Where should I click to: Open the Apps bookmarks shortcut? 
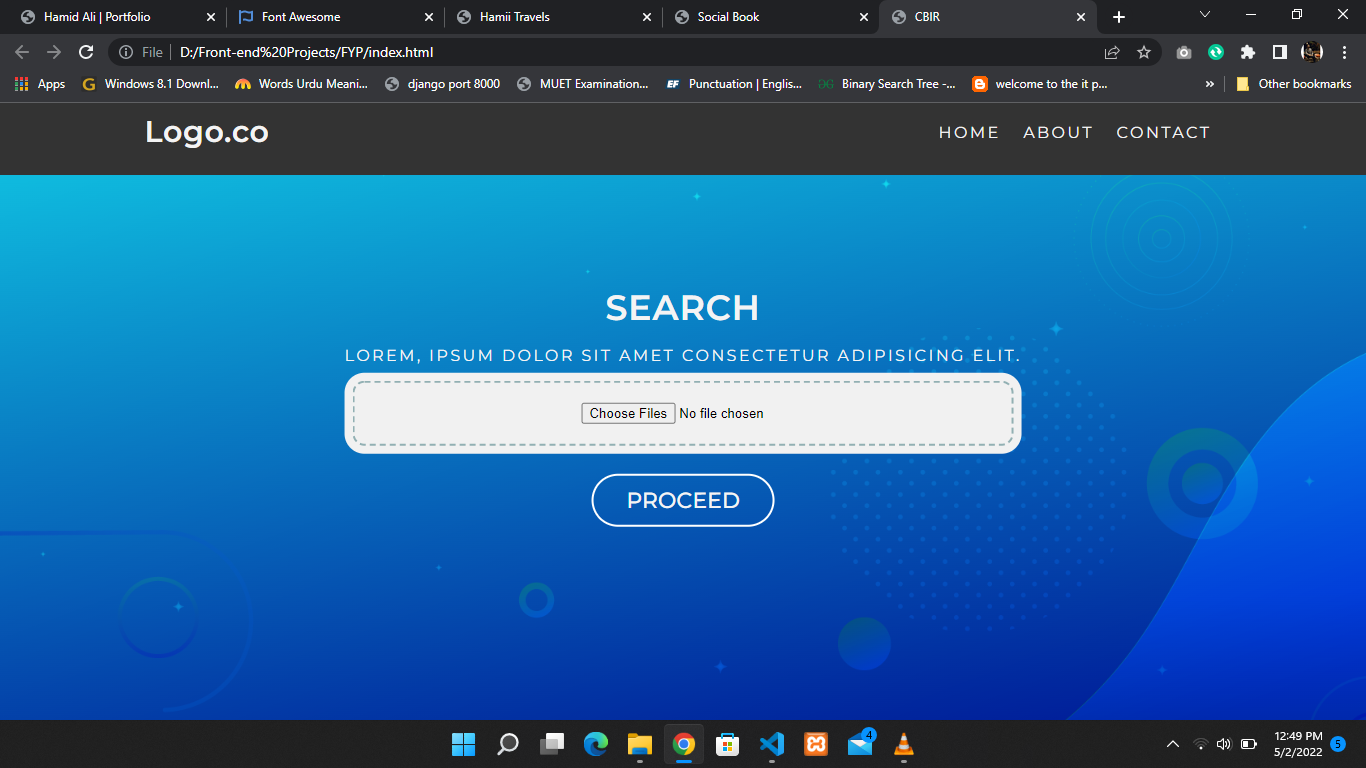pos(40,84)
